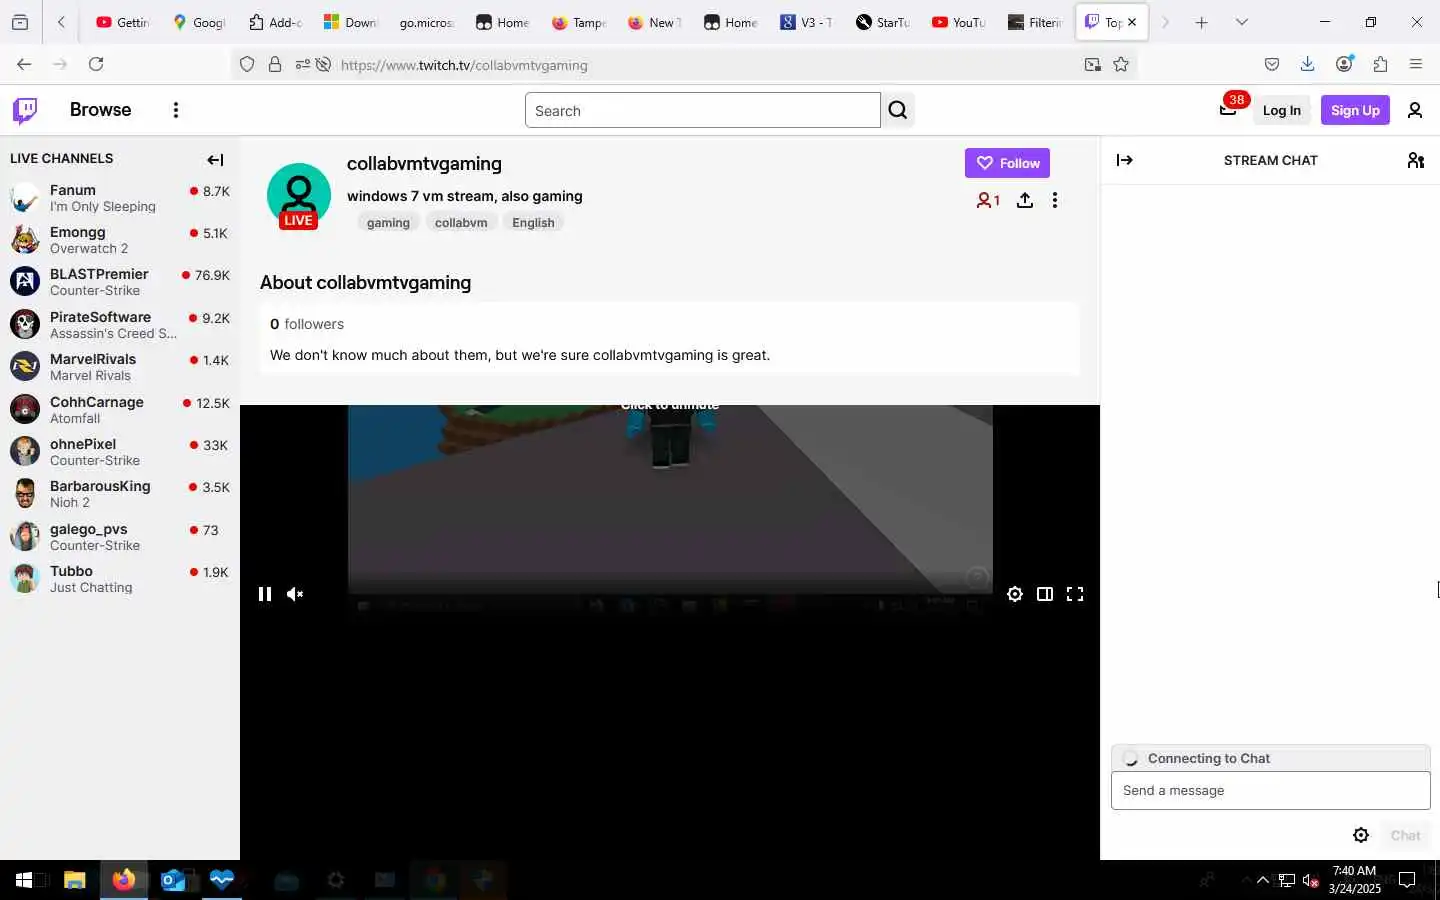This screenshot has width=1440, height=900.
Task: Open File Explorer from the taskbar
Action: [74, 880]
